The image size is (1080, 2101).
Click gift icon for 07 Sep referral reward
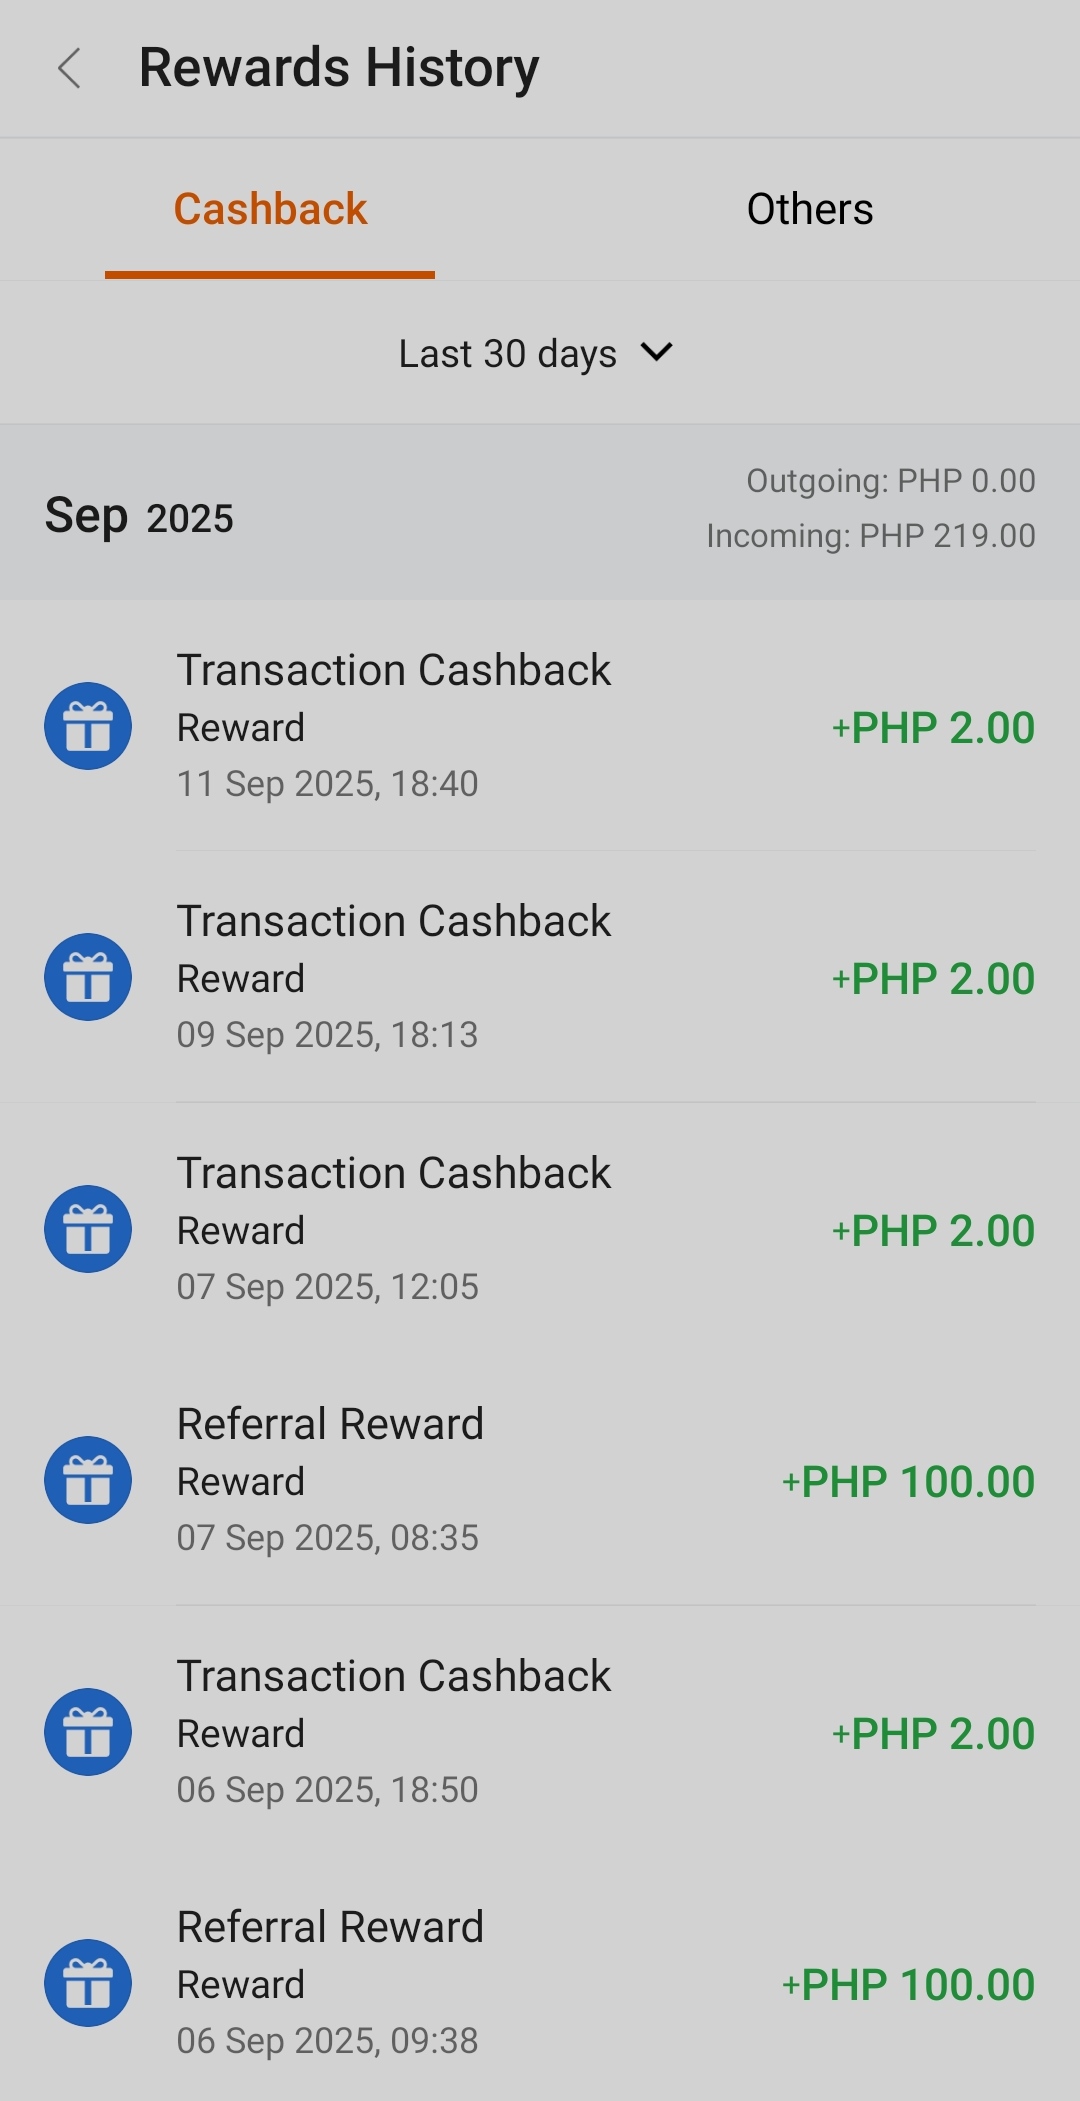pos(88,1480)
